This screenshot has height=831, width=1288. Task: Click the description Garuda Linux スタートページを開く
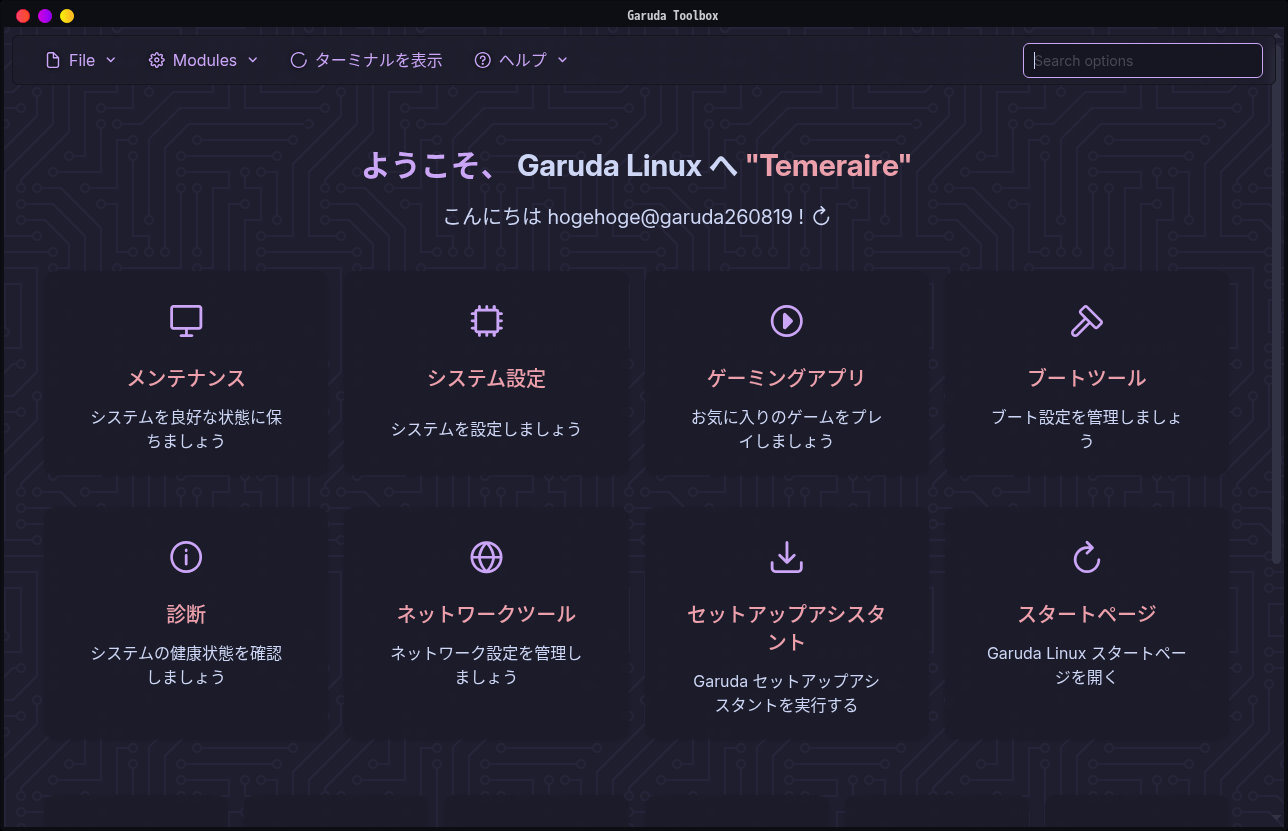pos(1086,665)
